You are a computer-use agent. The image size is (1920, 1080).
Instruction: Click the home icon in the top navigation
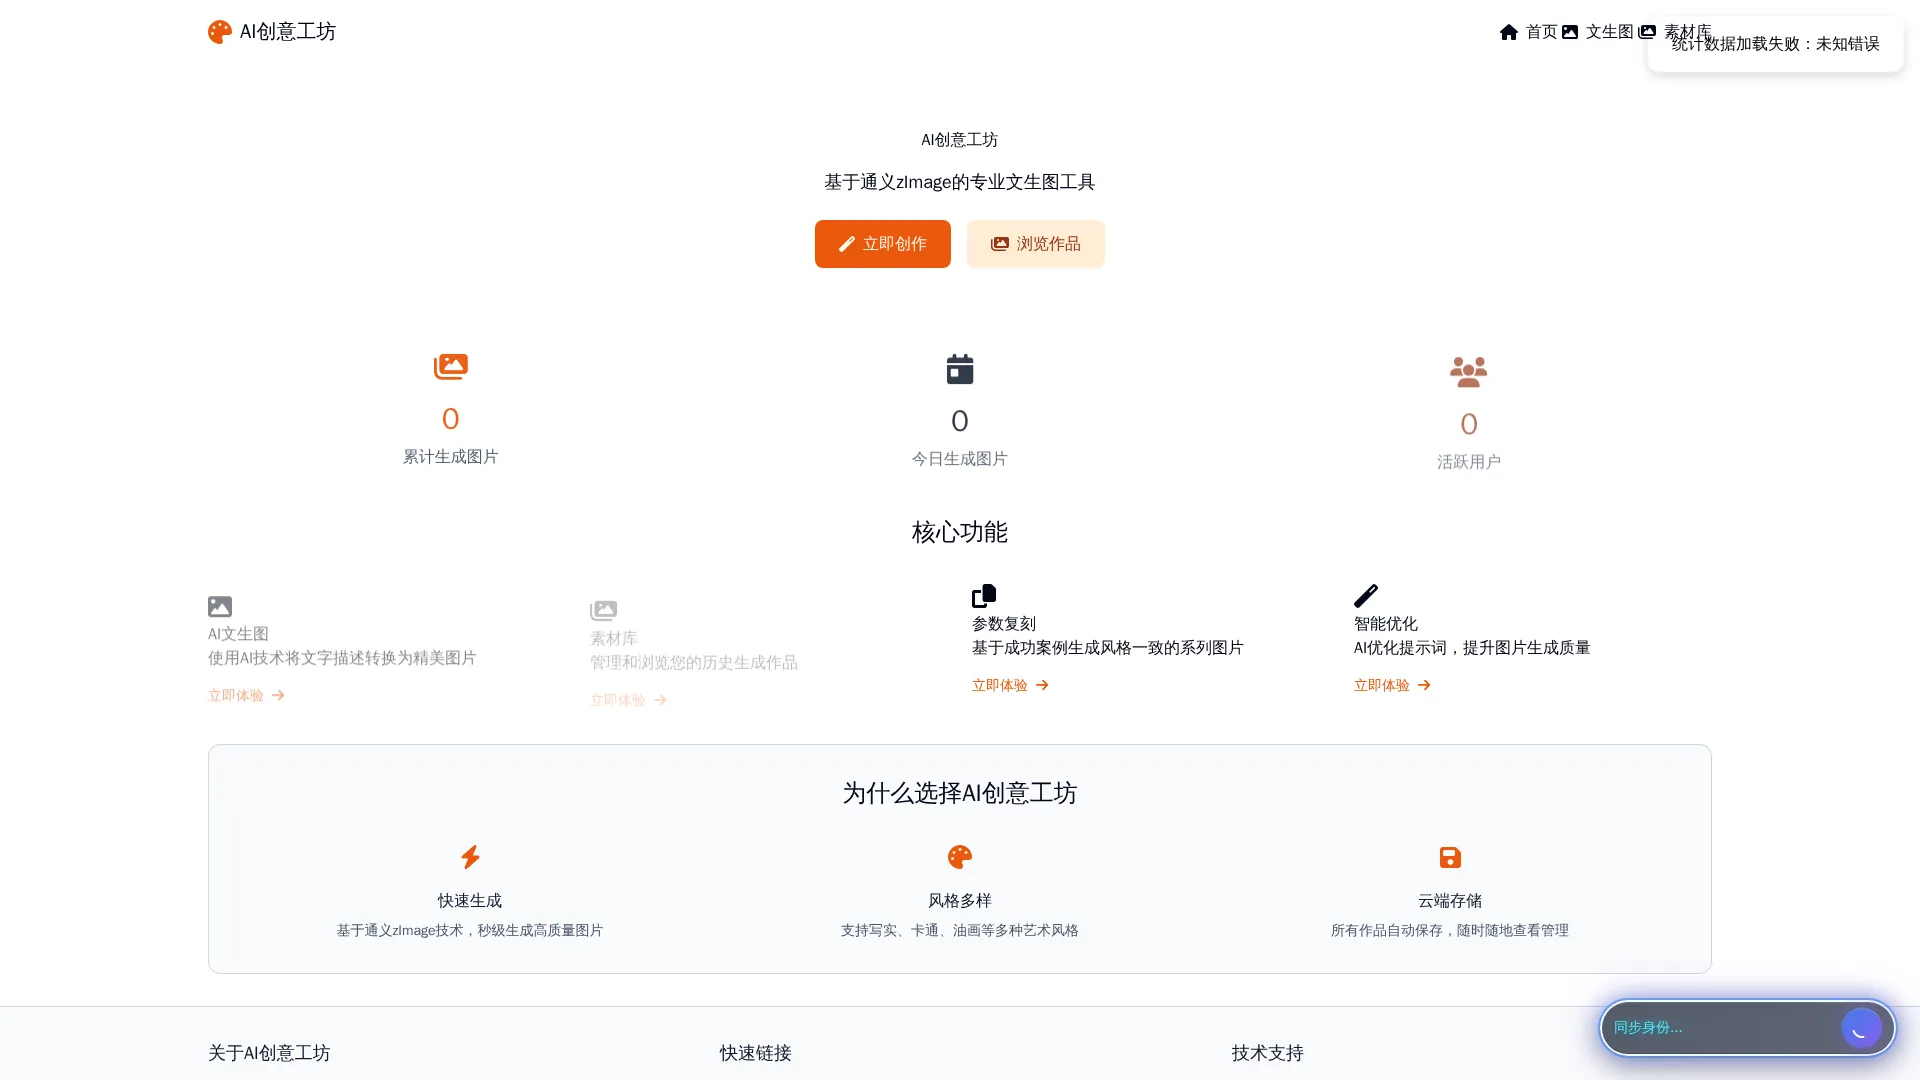[x=1508, y=31]
